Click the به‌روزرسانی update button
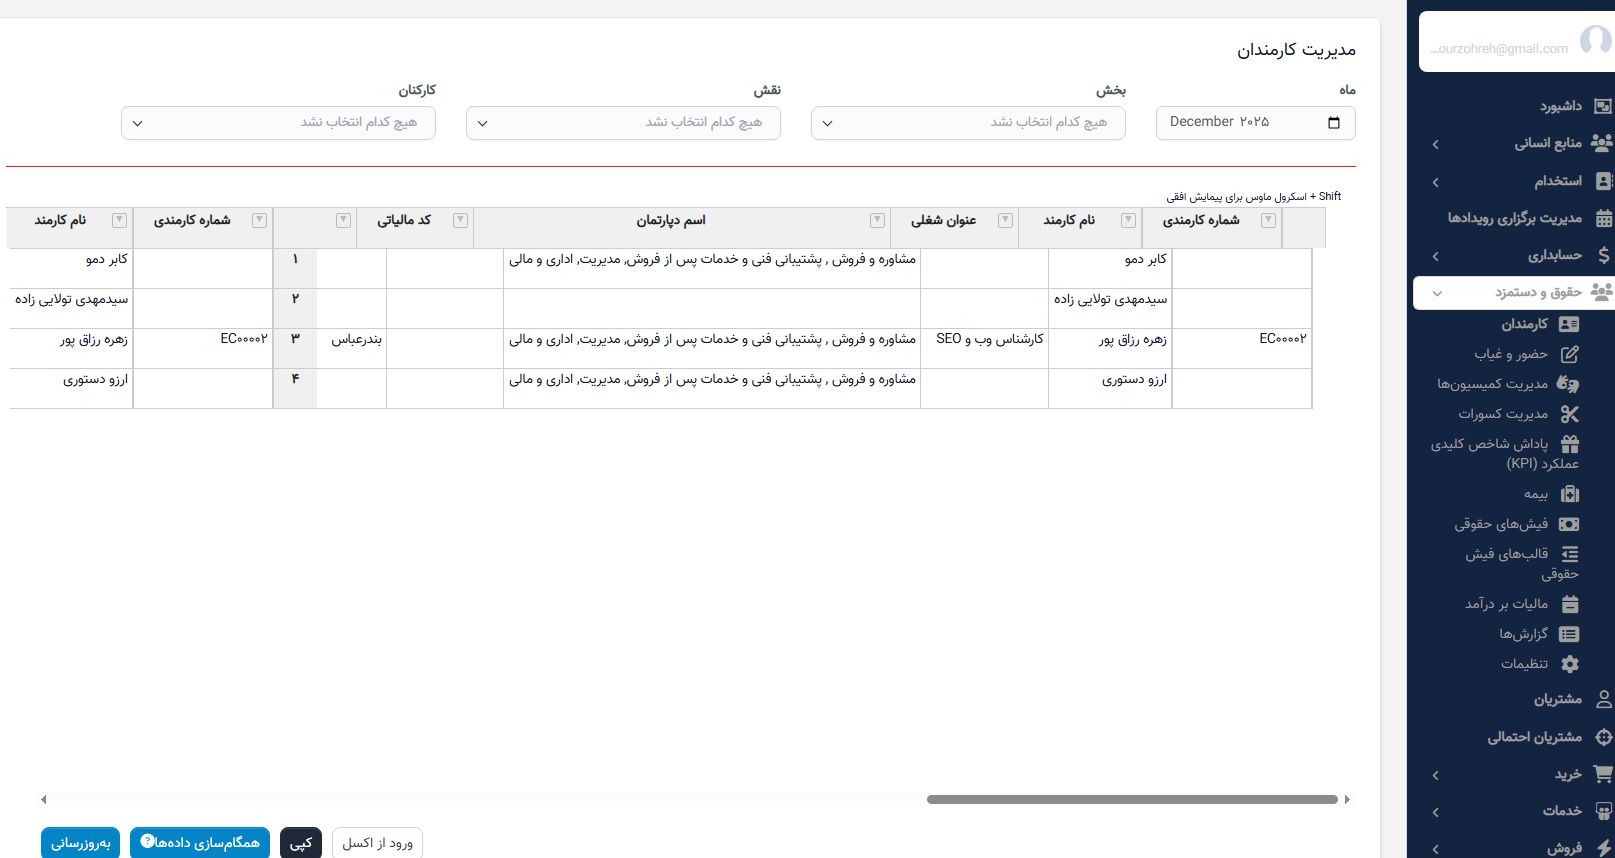The image size is (1615, 858). point(81,843)
